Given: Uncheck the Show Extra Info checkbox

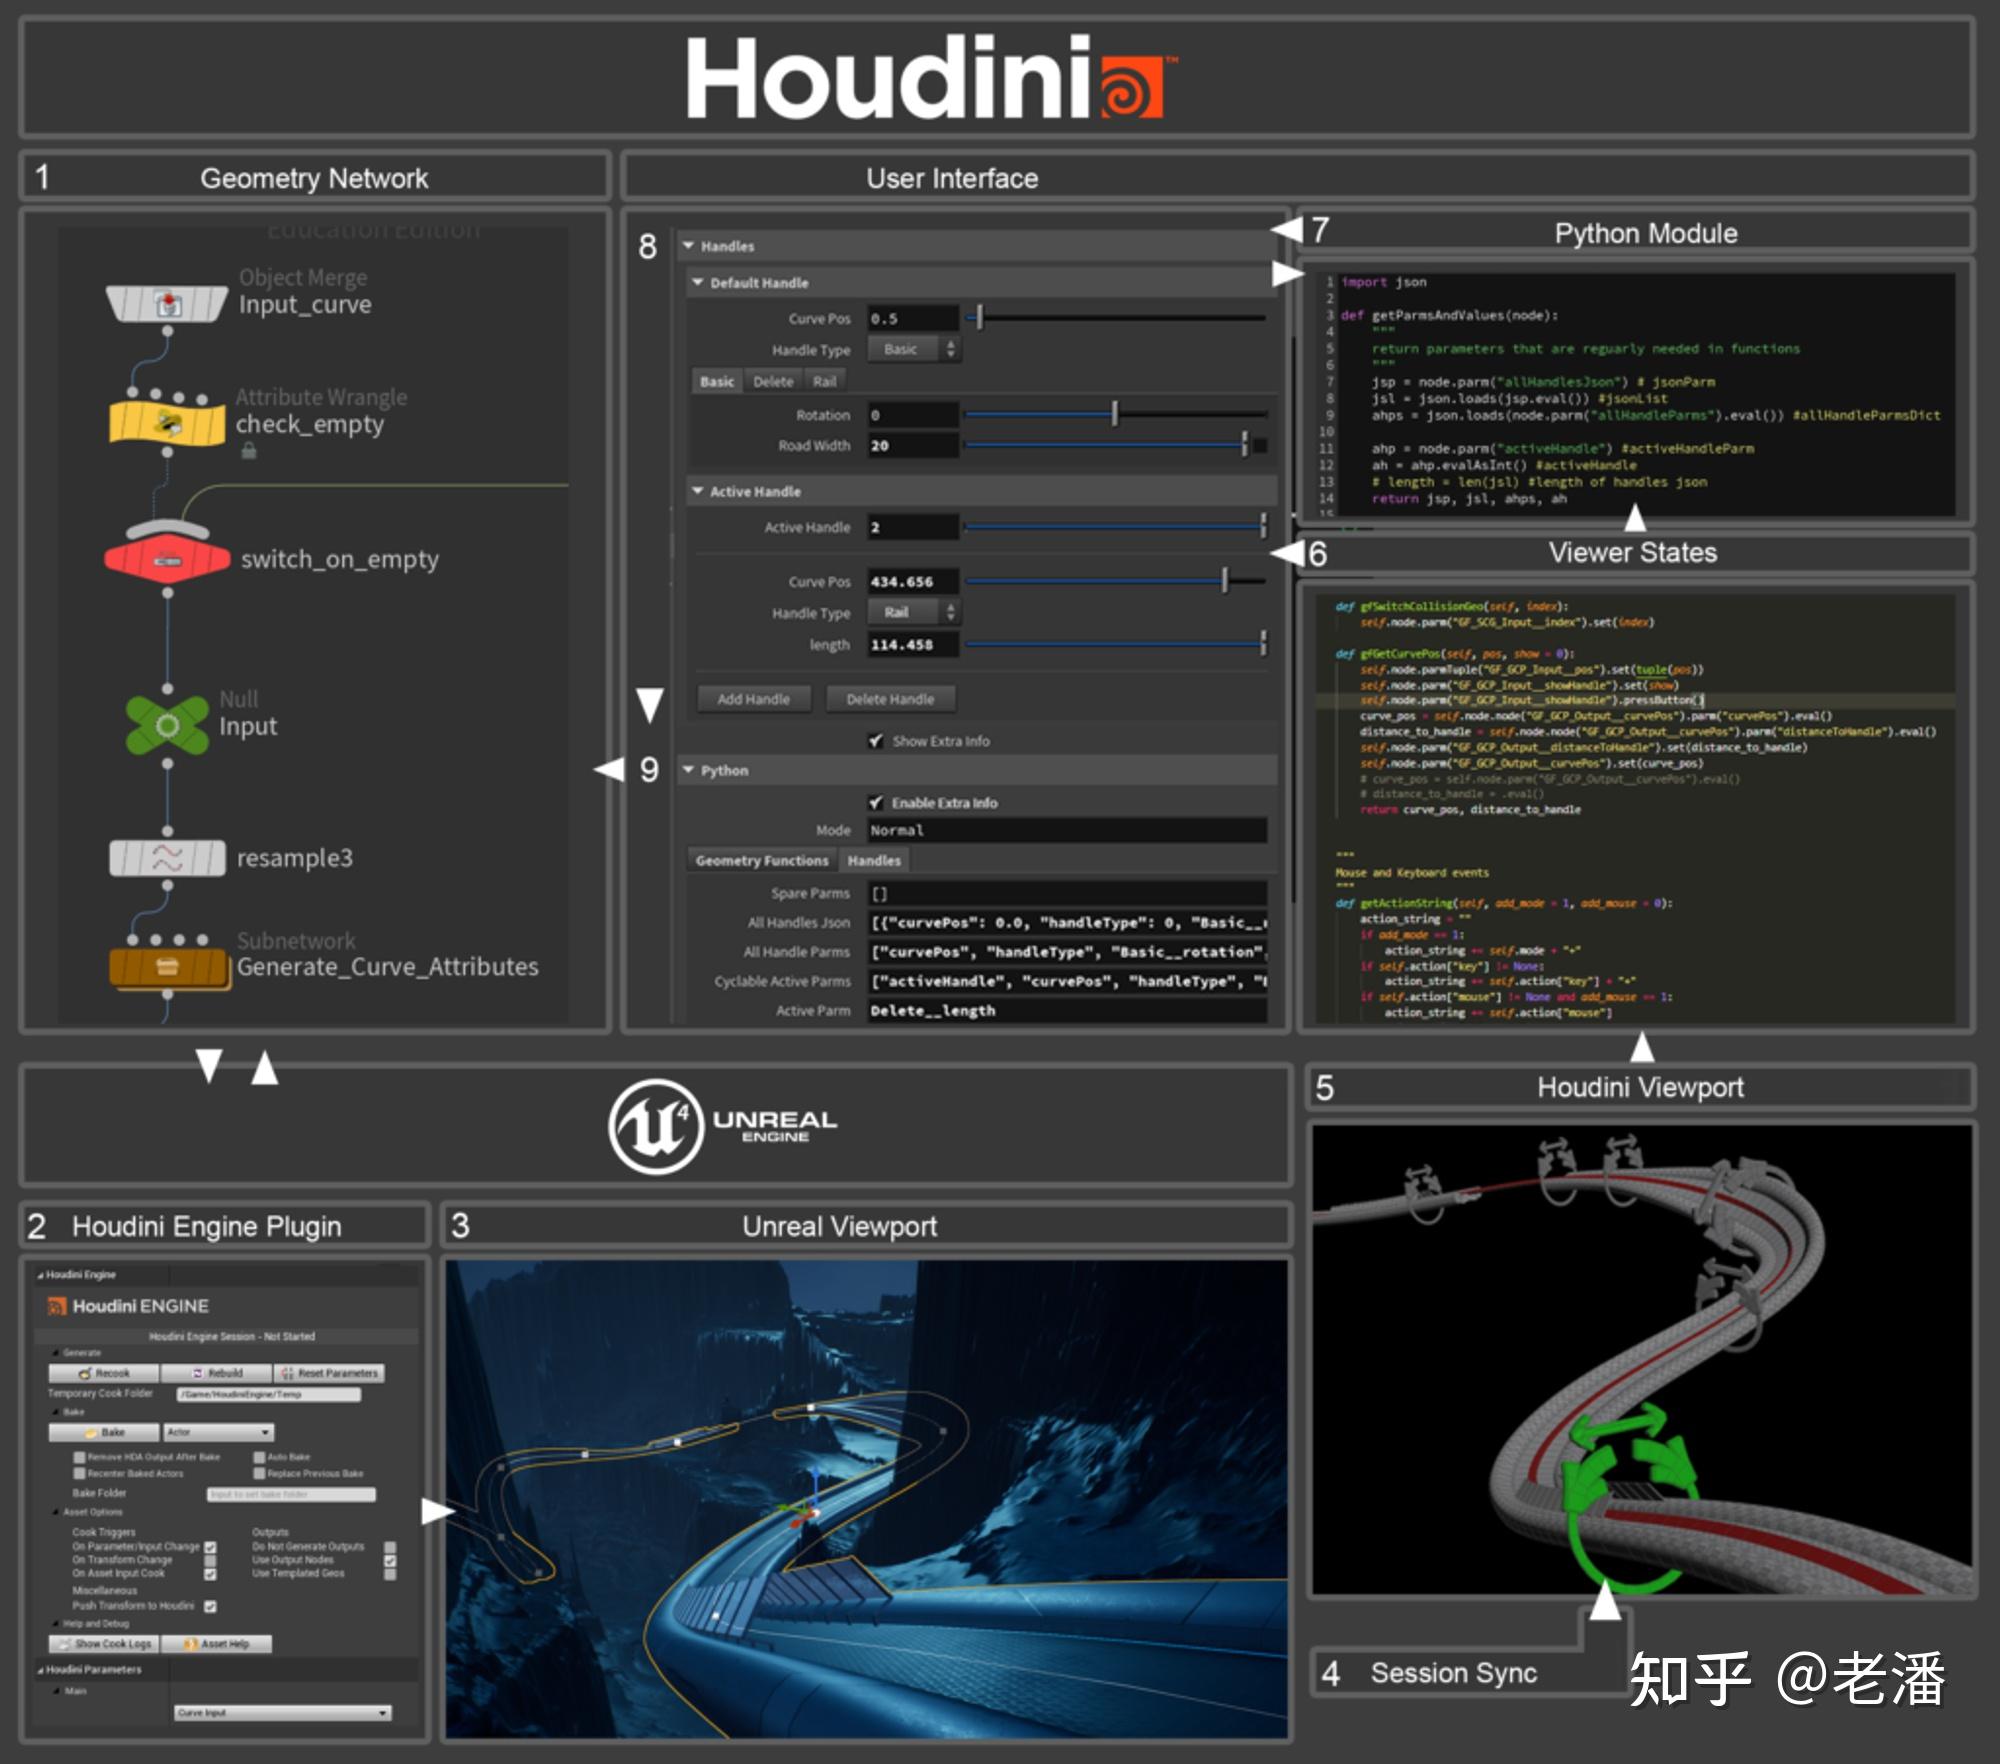Looking at the screenshot, I should 876,741.
